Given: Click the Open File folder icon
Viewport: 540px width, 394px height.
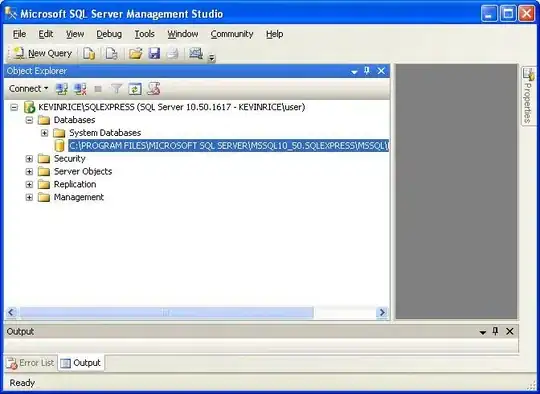Looking at the screenshot, I should click(x=135, y=54).
